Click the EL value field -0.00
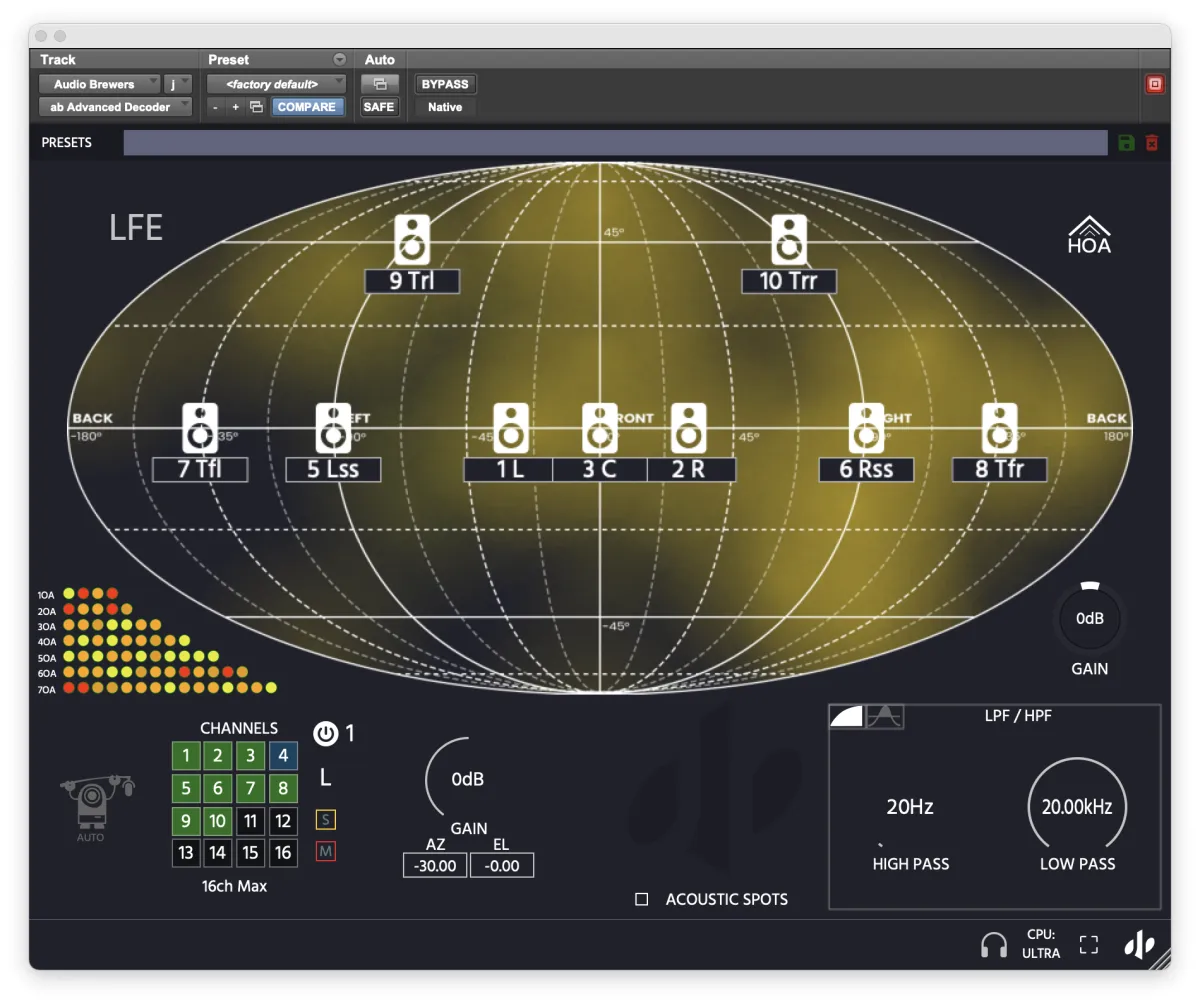 (502, 866)
